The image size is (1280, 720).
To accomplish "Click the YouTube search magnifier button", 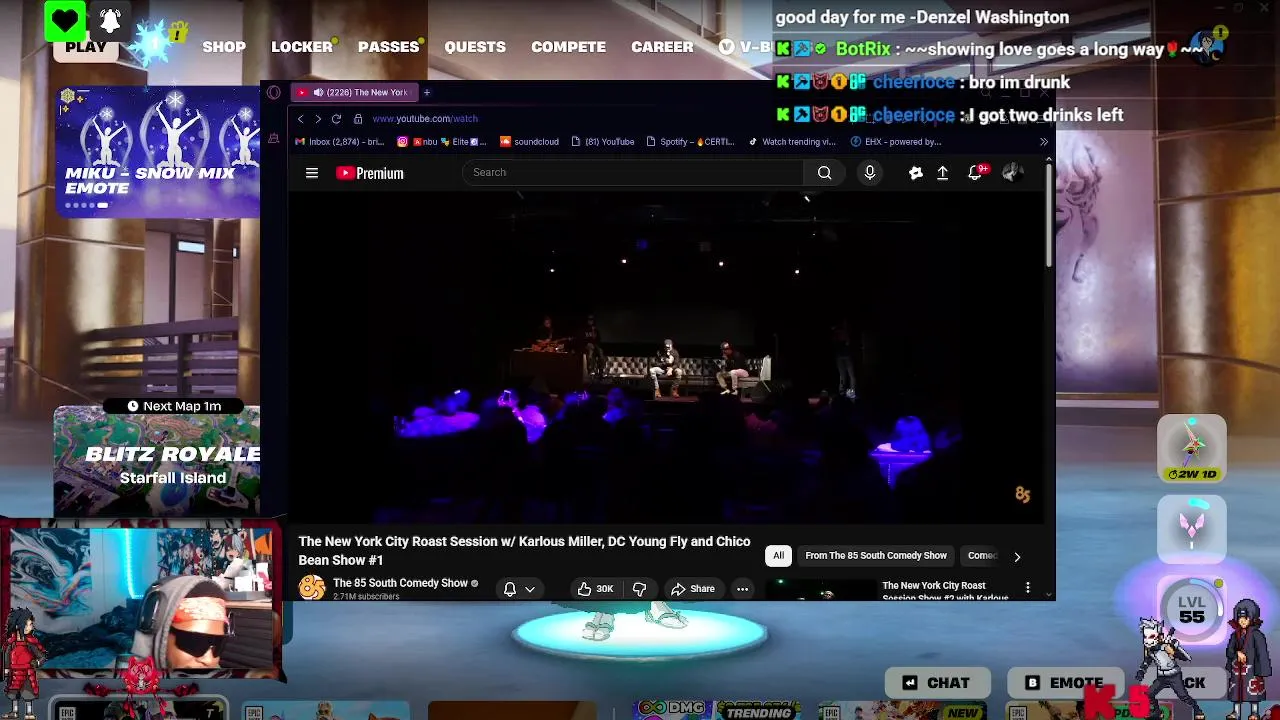I will pyautogui.click(x=824, y=173).
